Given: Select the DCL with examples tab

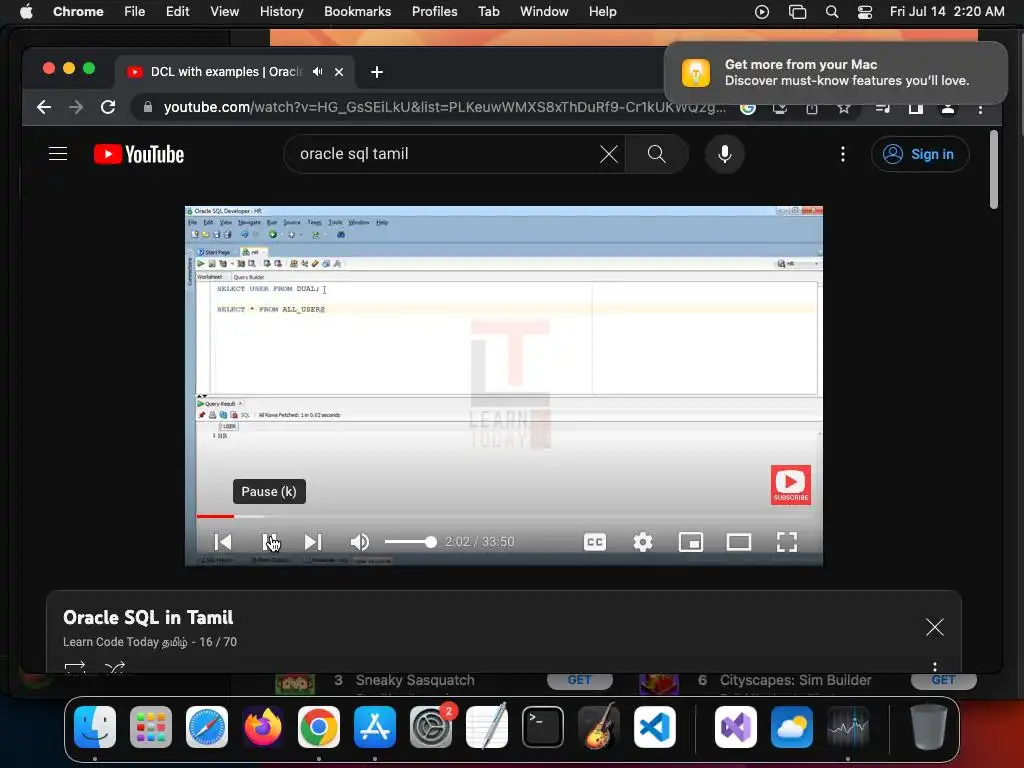Looking at the screenshot, I should [x=226, y=72].
